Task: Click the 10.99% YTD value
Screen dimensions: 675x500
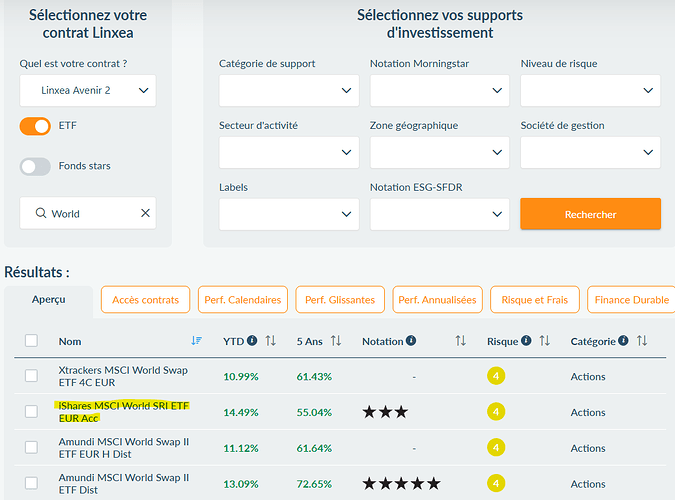Action: (x=241, y=377)
